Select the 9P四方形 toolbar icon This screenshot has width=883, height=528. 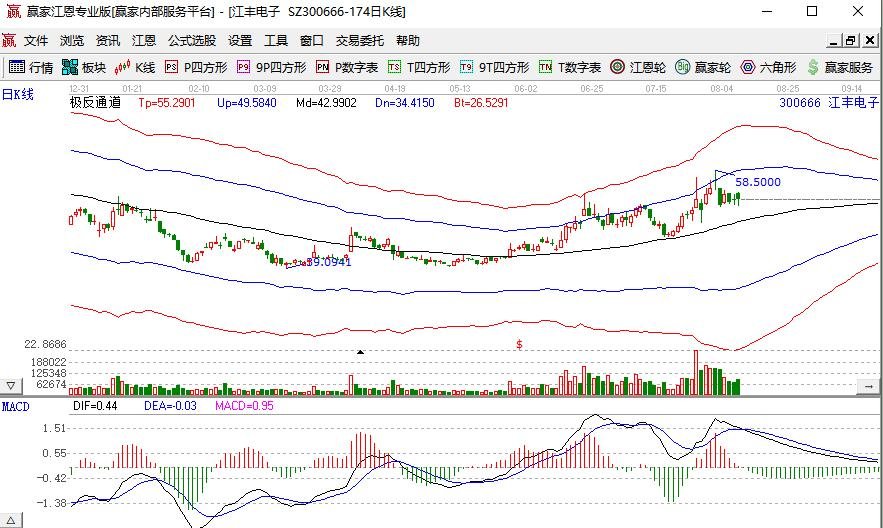coord(271,68)
